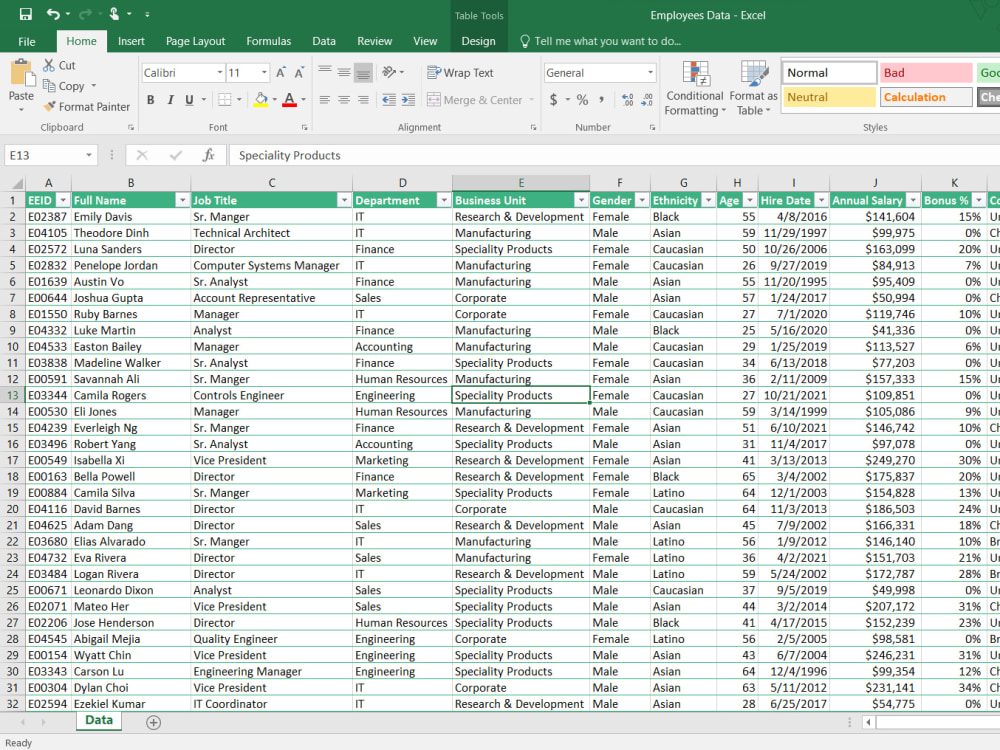Toggle Wrap Text
The height and width of the screenshot is (750, 1000).
460,73
